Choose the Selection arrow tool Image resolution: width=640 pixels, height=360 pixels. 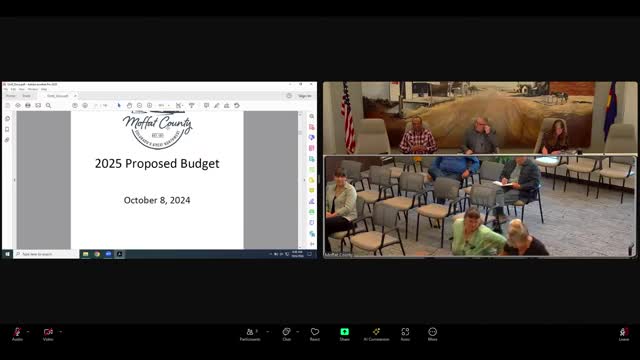point(119,106)
